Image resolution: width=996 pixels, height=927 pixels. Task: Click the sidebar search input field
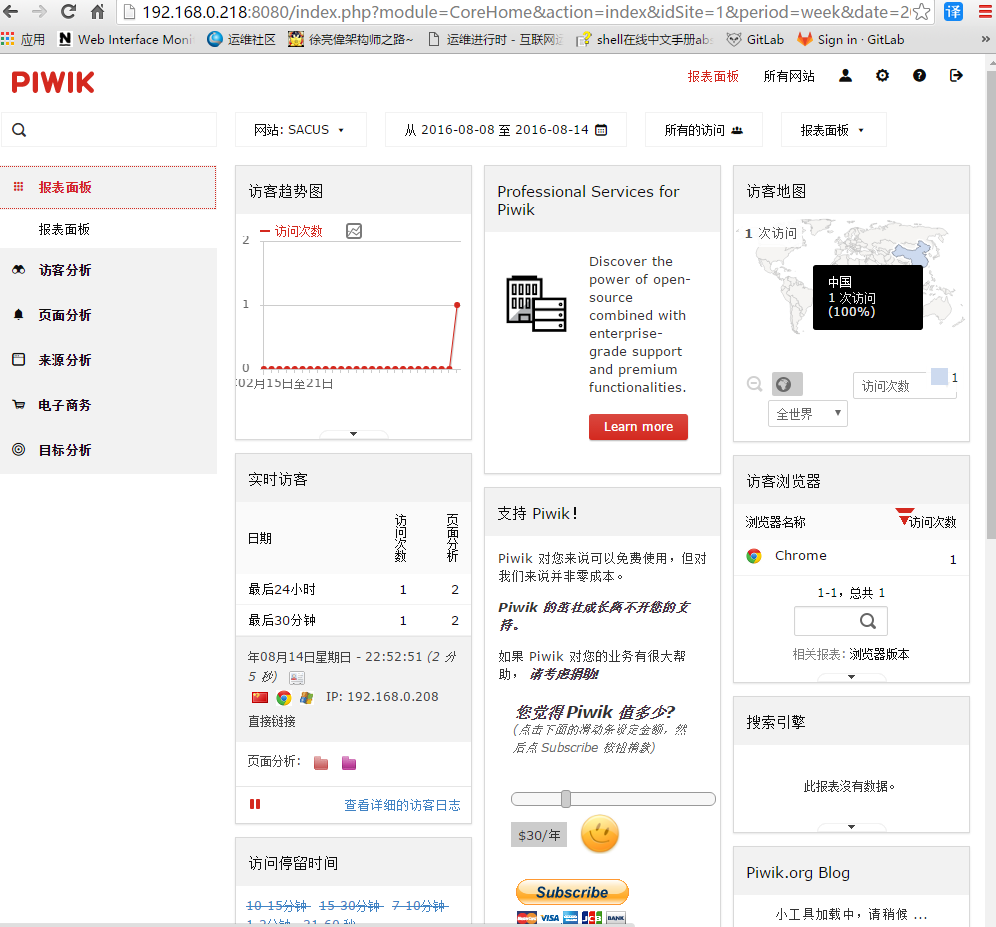click(x=109, y=130)
